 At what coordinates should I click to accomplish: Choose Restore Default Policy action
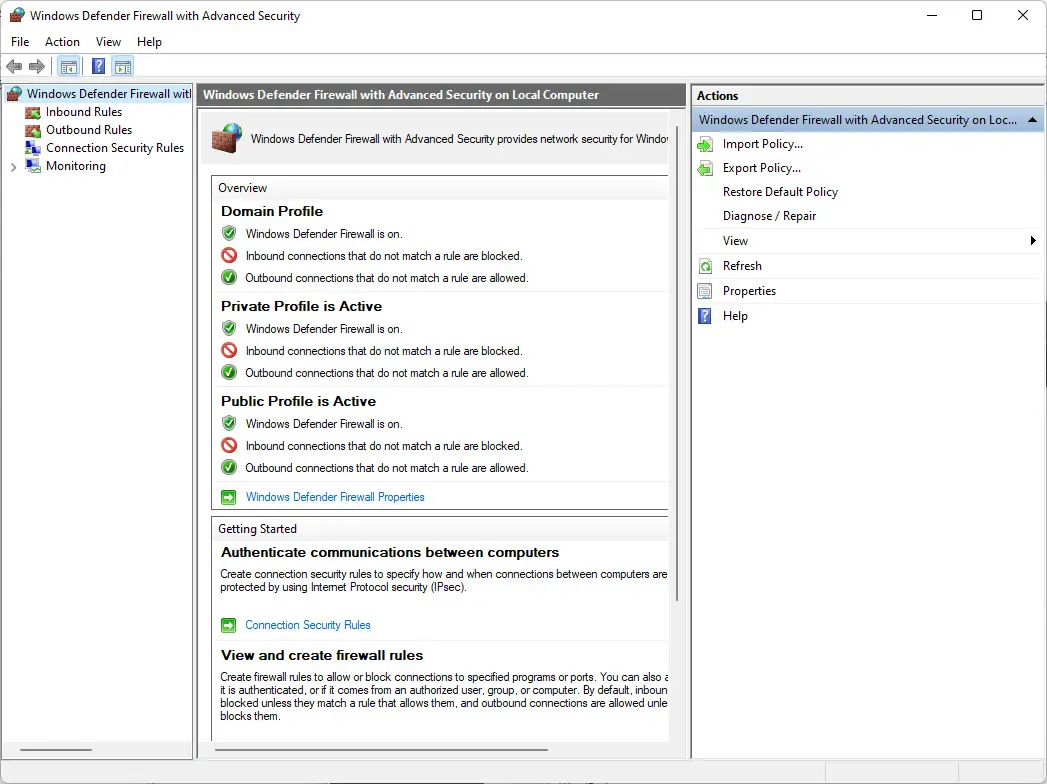[x=780, y=192]
